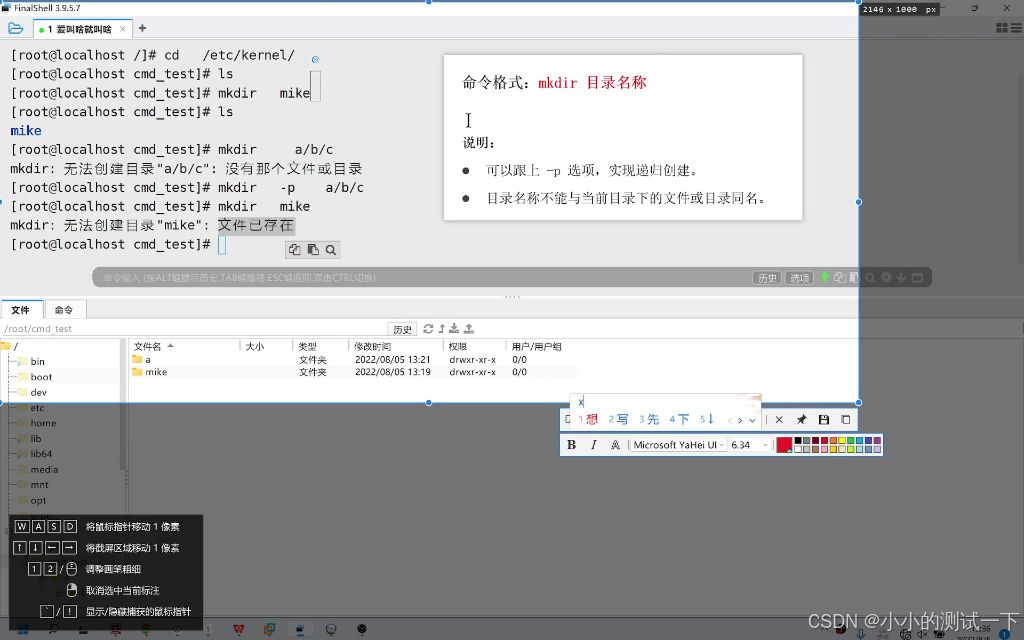Select the 爱叫暗就叫暗 session tab
The width and height of the screenshot is (1024, 640).
(82, 29)
